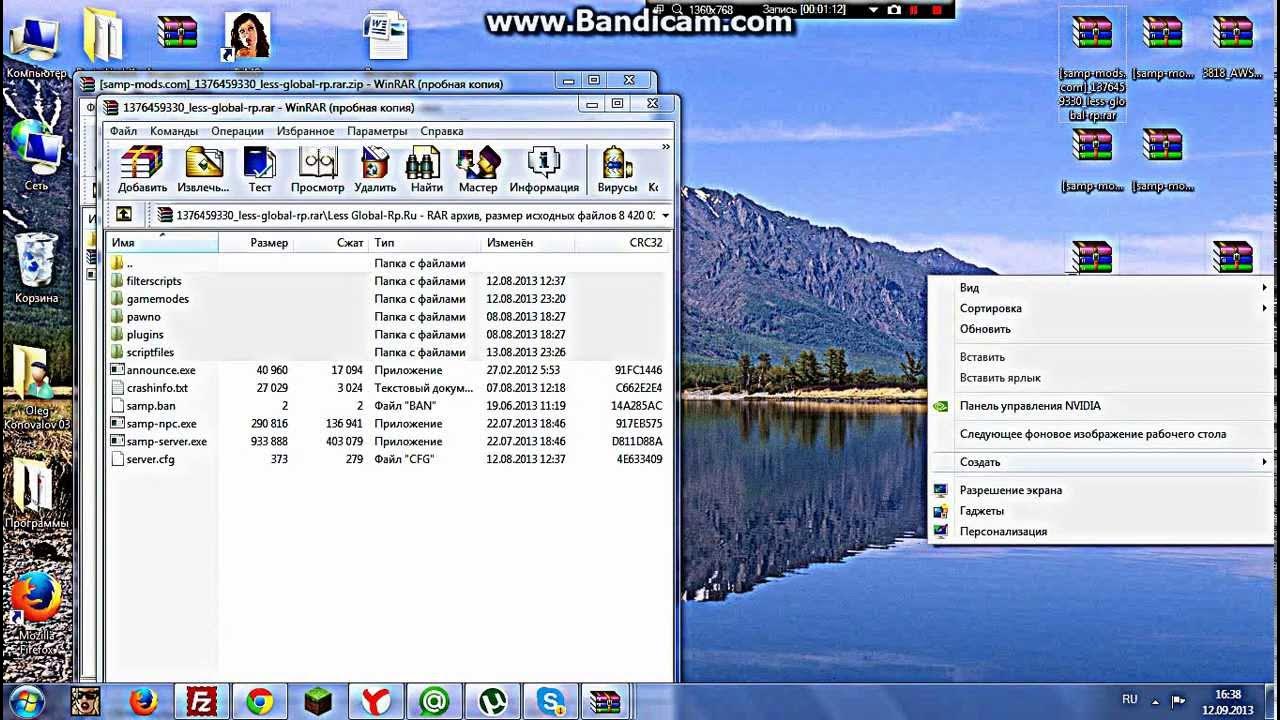Viewport: 1280px width, 720px height.
Task: Show hidden tray icons arrow
Action: click(x=1155, y=701)
